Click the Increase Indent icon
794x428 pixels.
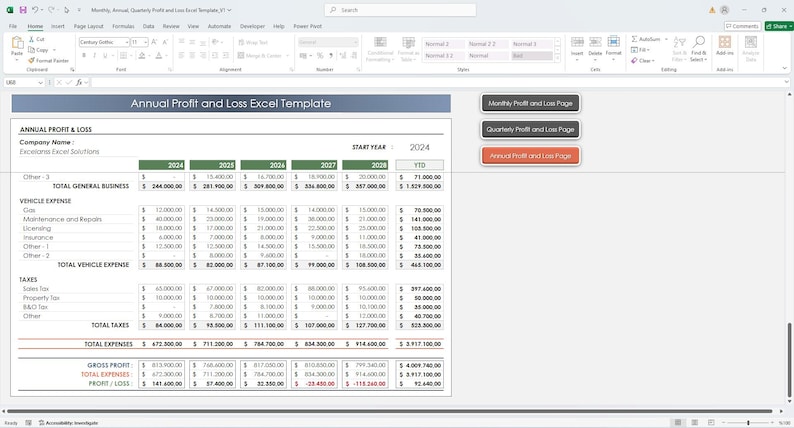pyautogui.click(x=225, y=55)
